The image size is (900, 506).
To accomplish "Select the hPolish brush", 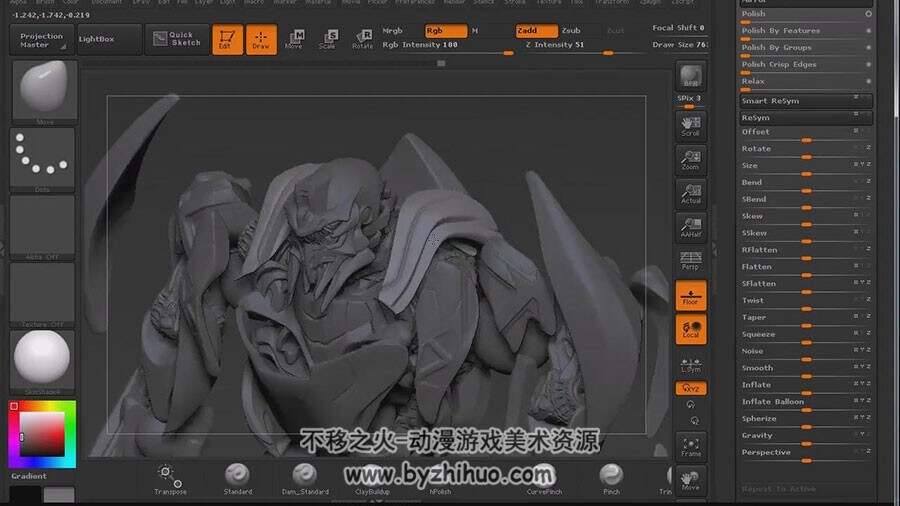I will 440,480.
